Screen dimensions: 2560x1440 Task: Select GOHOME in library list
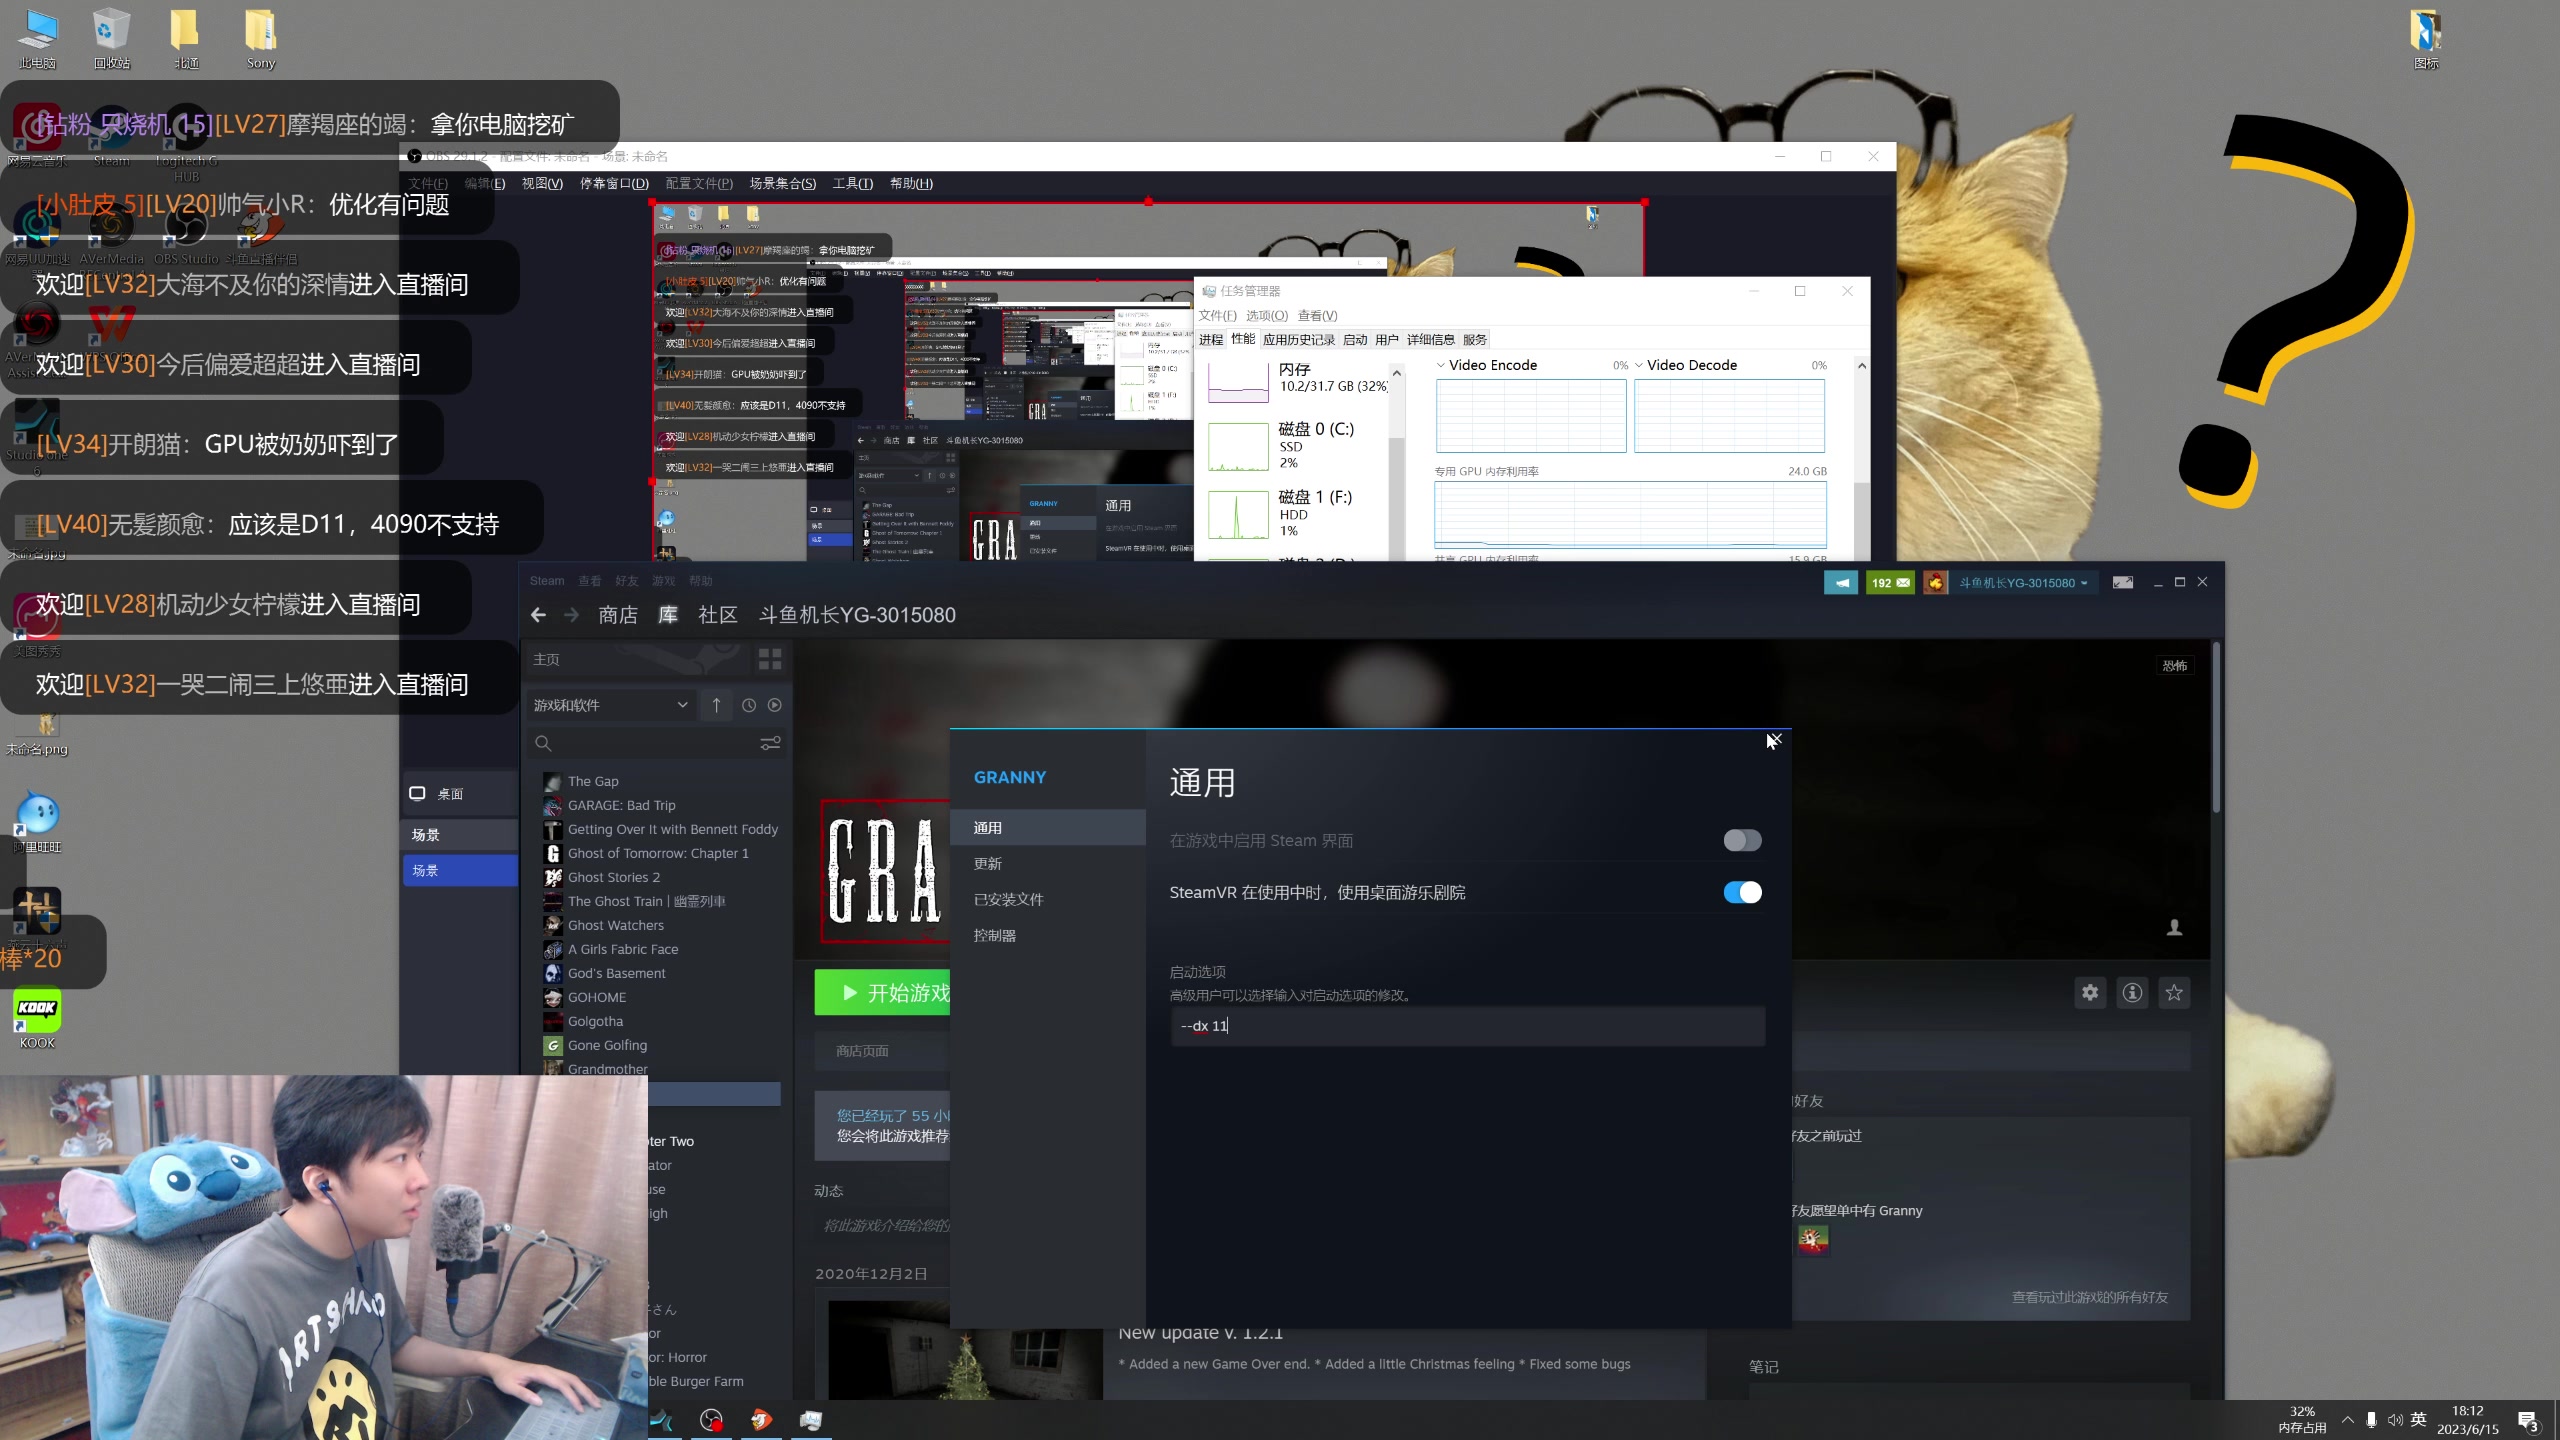[596, 997]
